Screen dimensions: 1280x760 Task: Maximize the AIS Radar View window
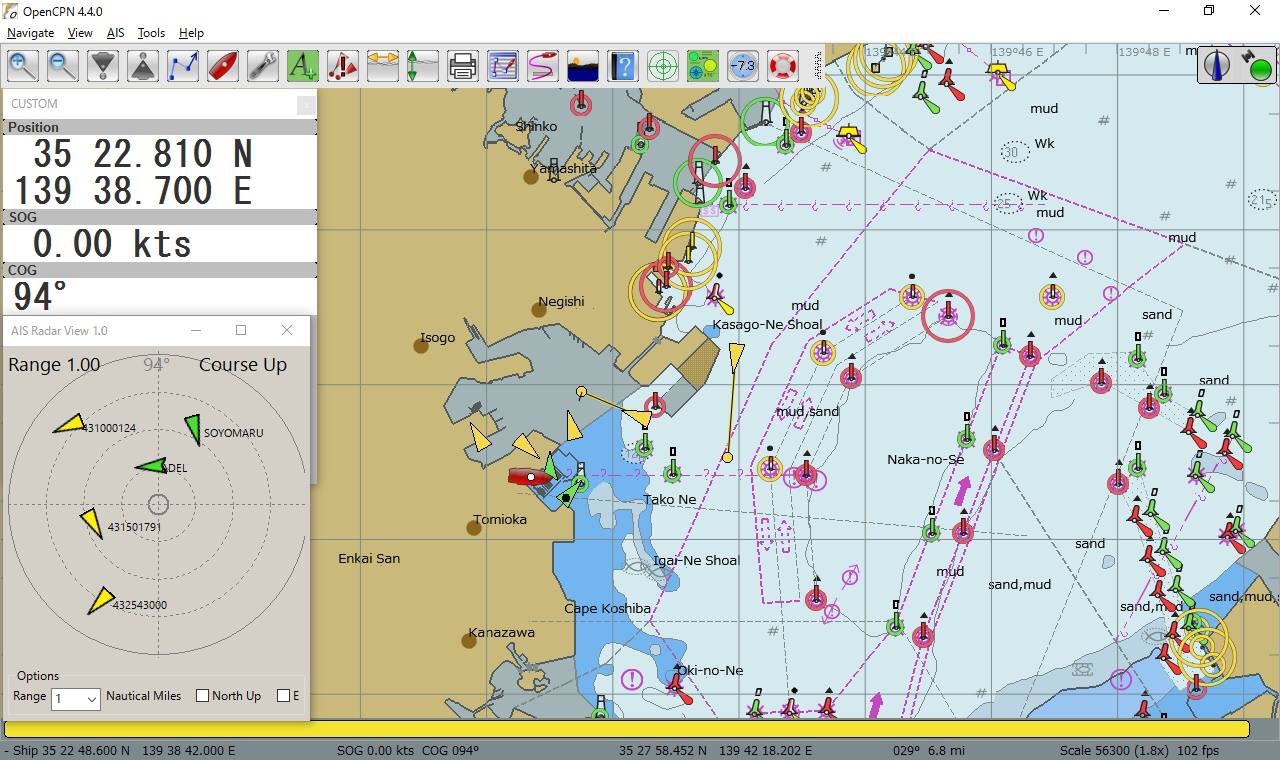[x=241, y=330]
